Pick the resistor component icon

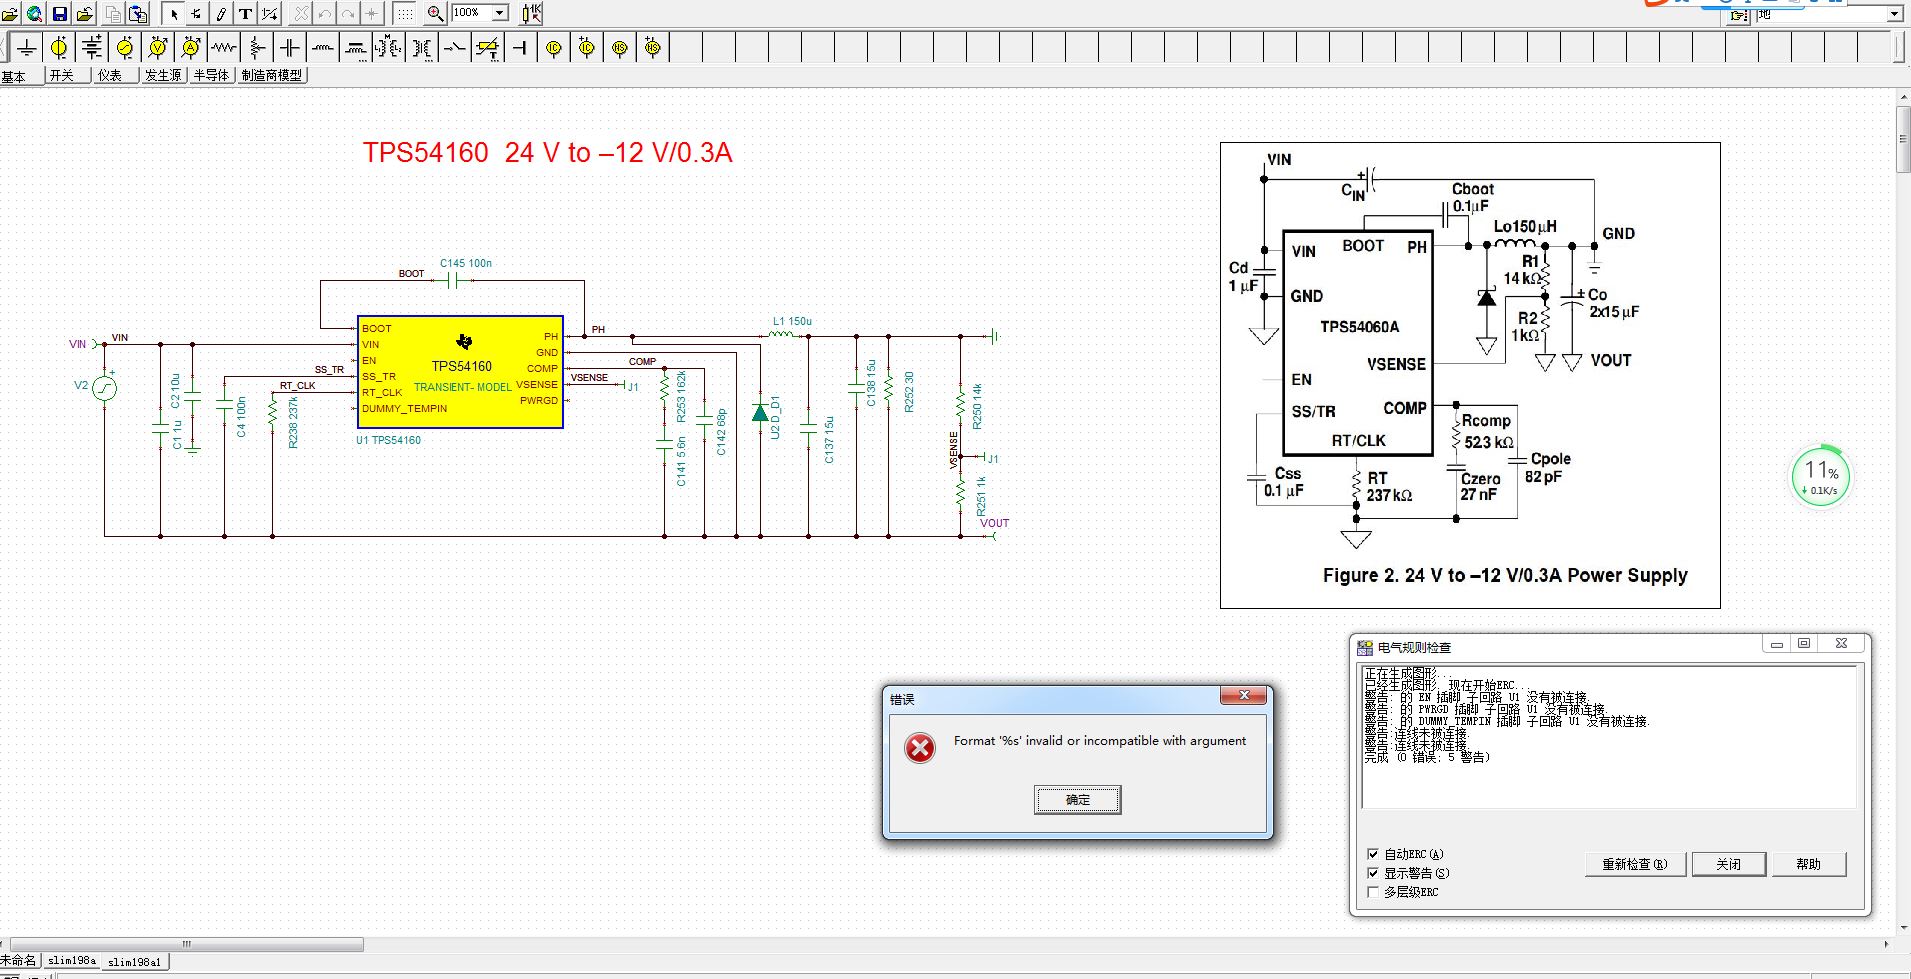point(222,47)
